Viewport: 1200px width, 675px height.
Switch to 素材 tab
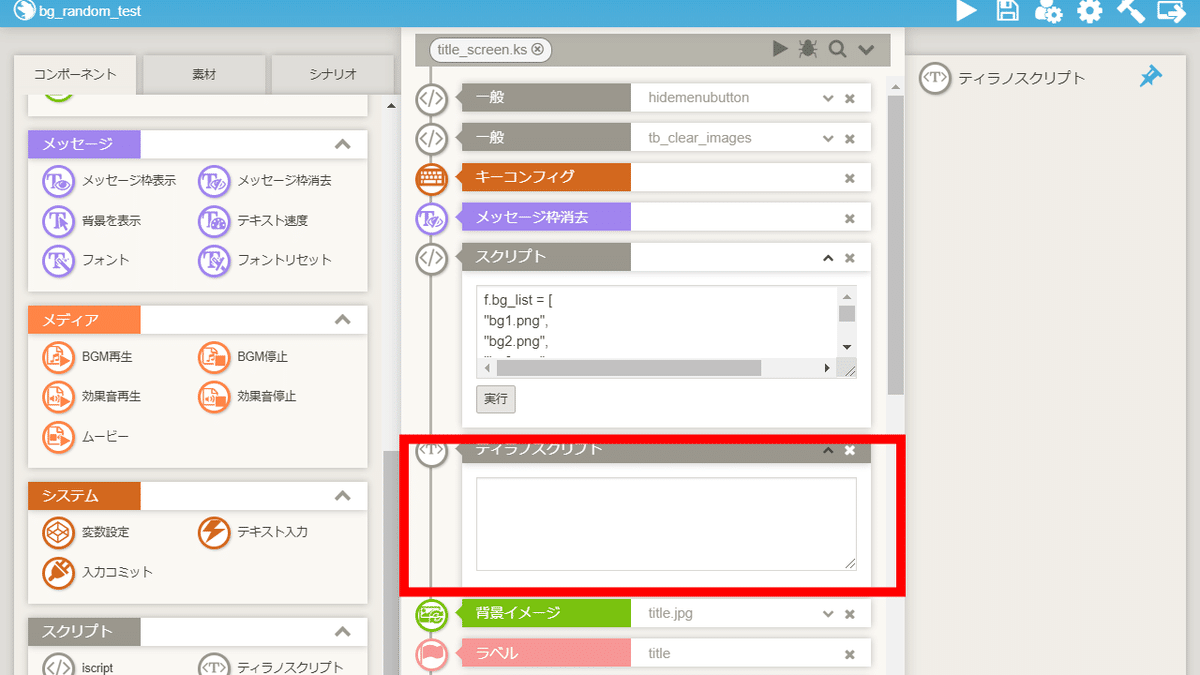(204, 75)
